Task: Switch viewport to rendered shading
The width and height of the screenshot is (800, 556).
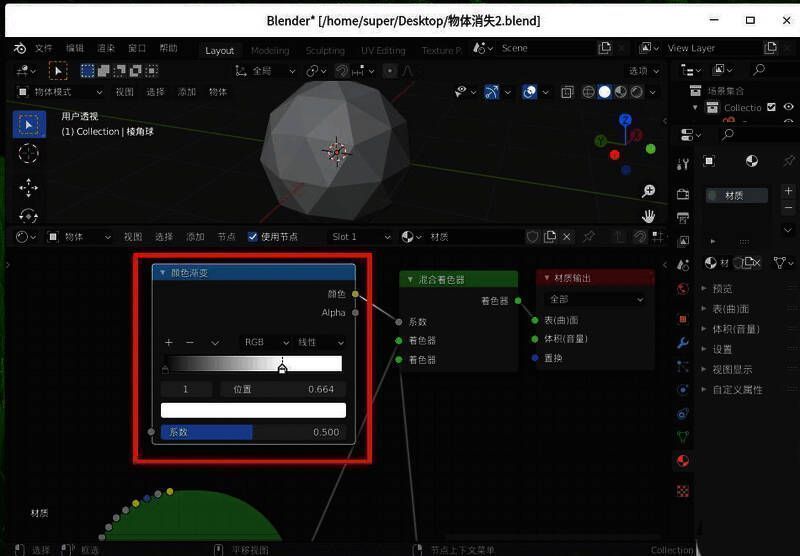Action: 637,92
